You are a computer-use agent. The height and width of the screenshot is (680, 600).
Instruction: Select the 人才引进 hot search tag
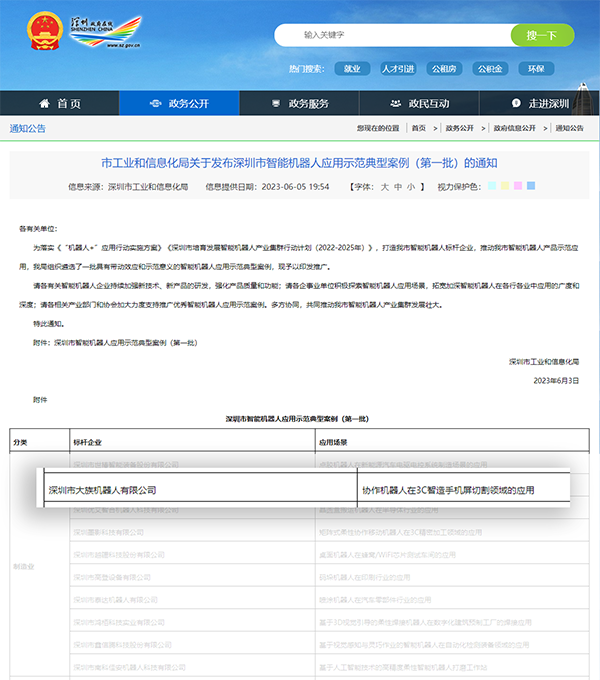point(398,69)
